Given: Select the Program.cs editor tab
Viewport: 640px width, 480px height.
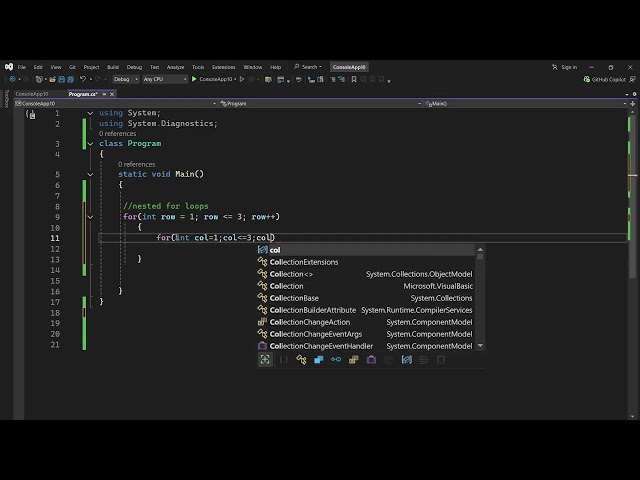Looking at the screenshot, I should click(83, 94).
